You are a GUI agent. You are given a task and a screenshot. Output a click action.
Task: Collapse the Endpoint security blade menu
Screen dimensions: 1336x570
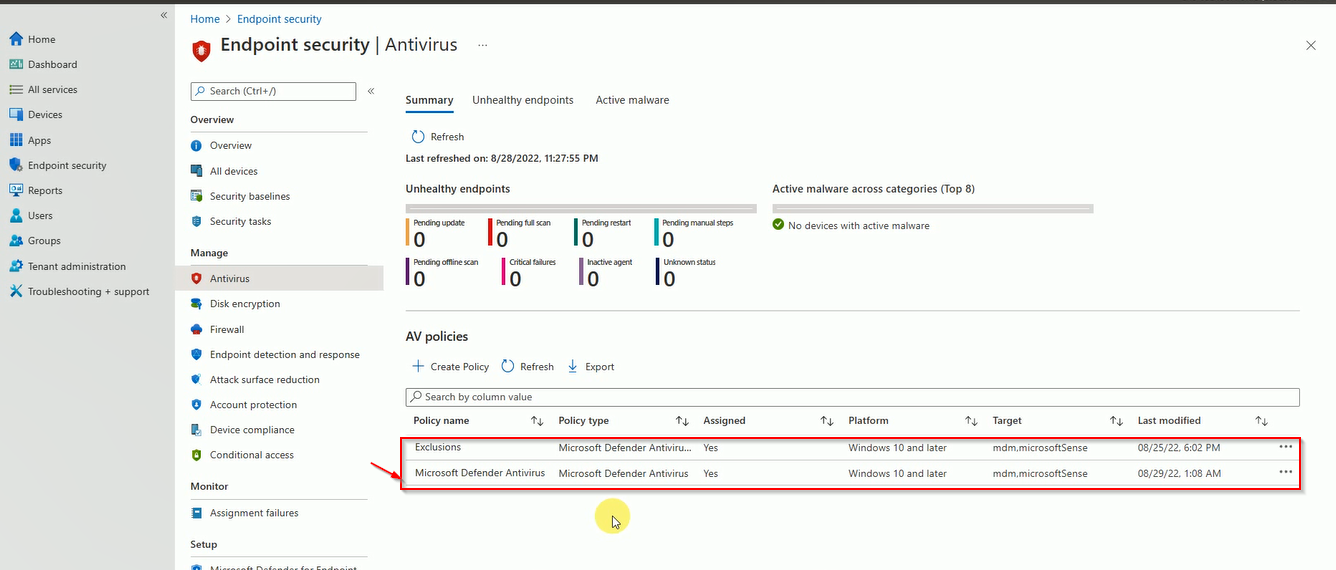[x=371, y=91]
